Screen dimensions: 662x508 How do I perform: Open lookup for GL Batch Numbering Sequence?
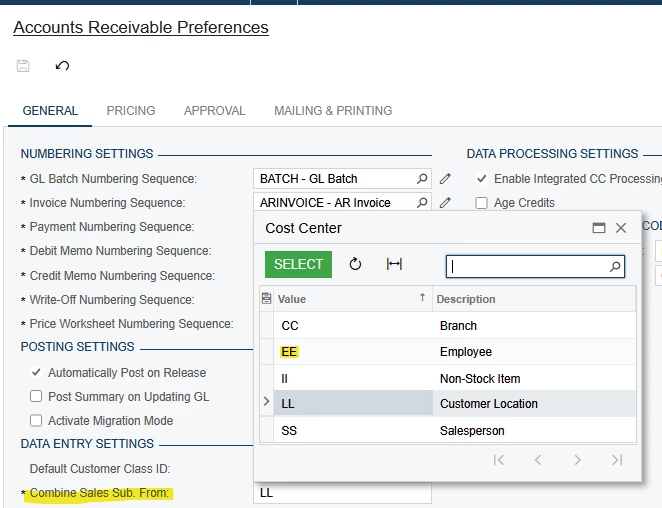pyautogui.click(x=422, y=179)
